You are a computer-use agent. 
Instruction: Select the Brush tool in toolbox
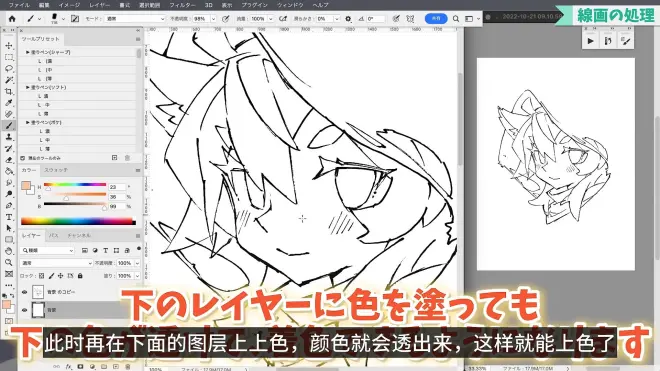click(9, 125)
